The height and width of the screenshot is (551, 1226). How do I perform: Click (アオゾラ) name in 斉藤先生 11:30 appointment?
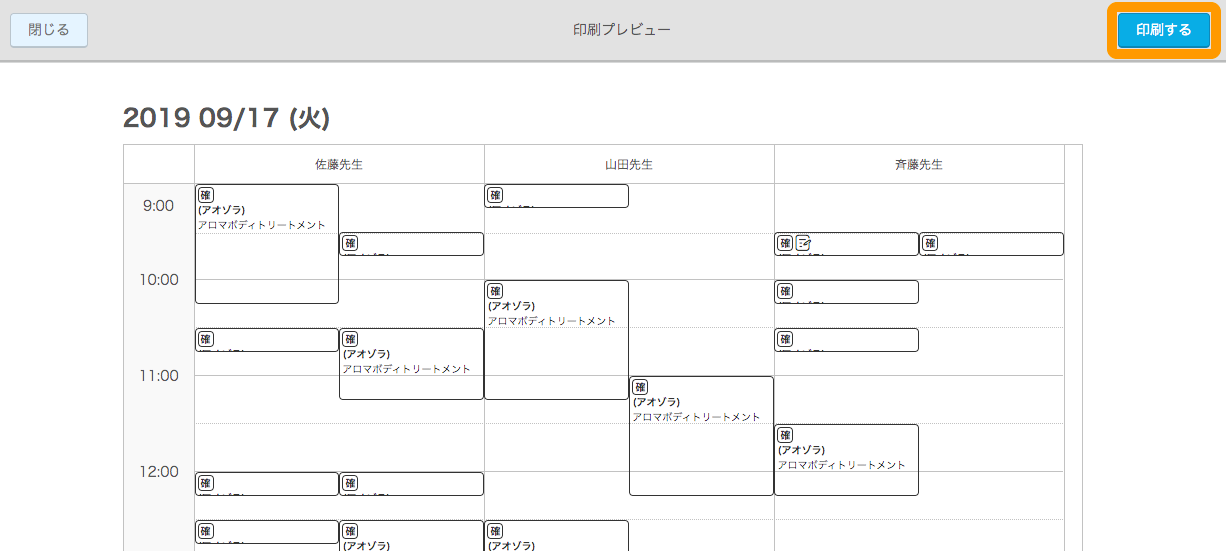[x=802, y=450]
